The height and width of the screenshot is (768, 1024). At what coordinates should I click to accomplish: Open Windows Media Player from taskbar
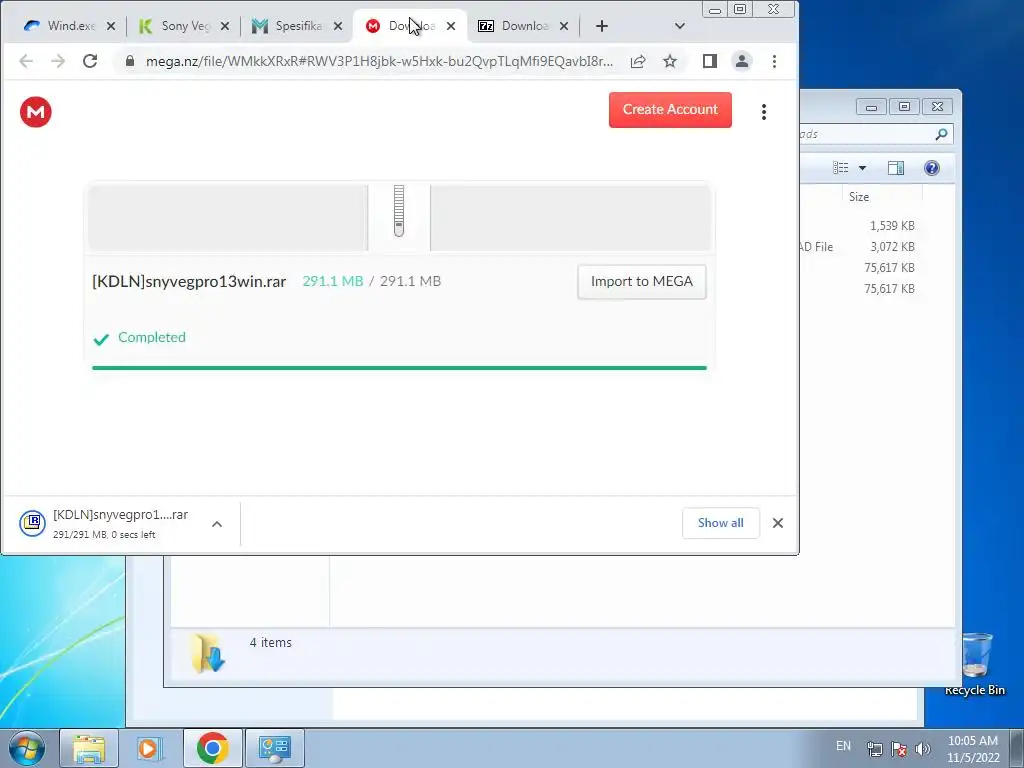150,748
